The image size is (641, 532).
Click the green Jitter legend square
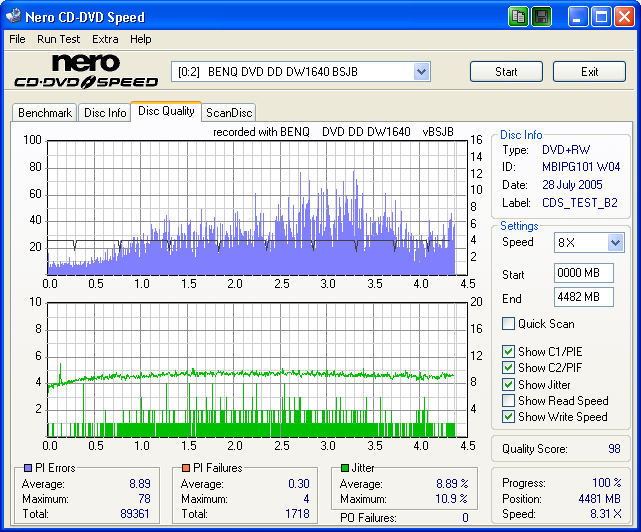point(345,468)
